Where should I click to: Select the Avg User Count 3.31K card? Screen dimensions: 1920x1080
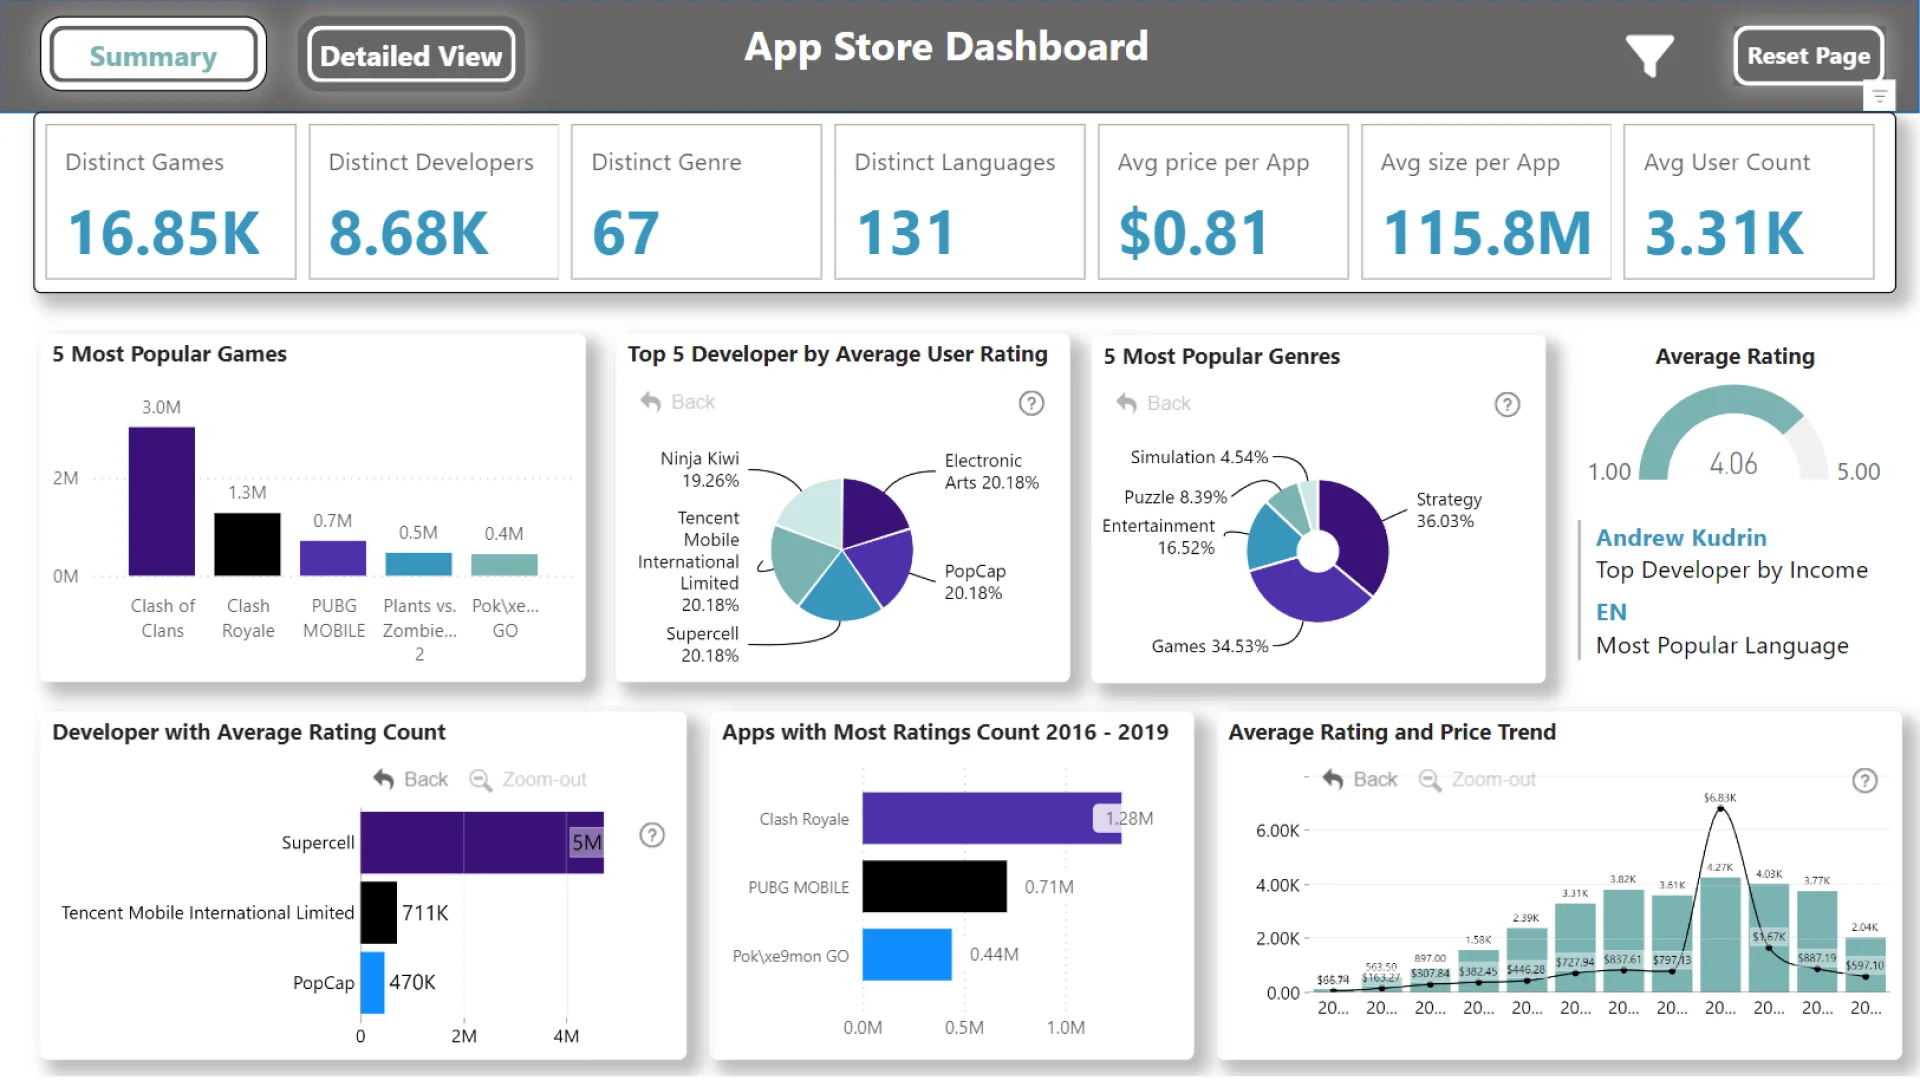click(x=1748, y=201)
